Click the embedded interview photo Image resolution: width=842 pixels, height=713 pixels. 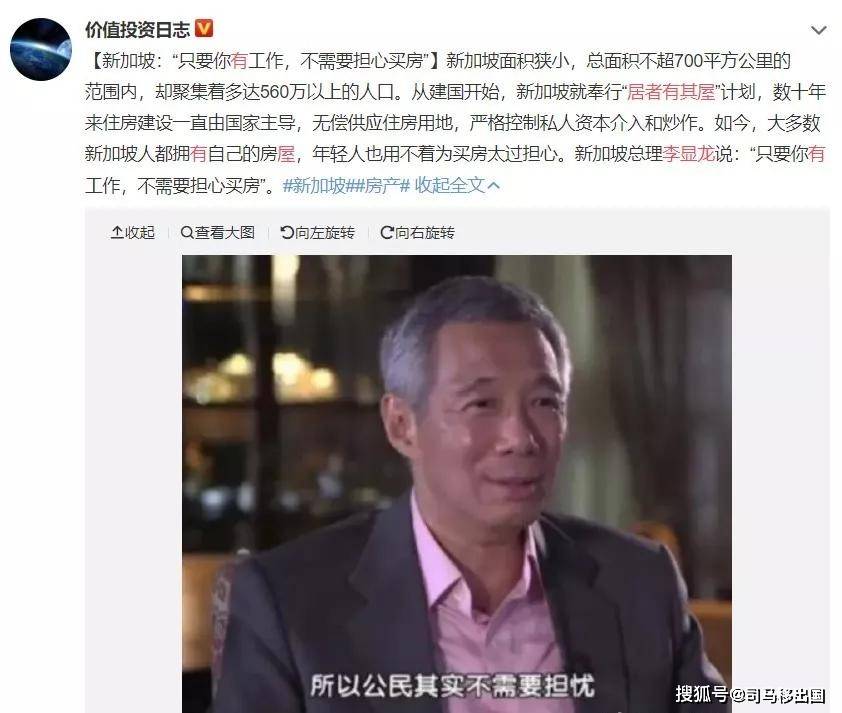click(456, 484)
